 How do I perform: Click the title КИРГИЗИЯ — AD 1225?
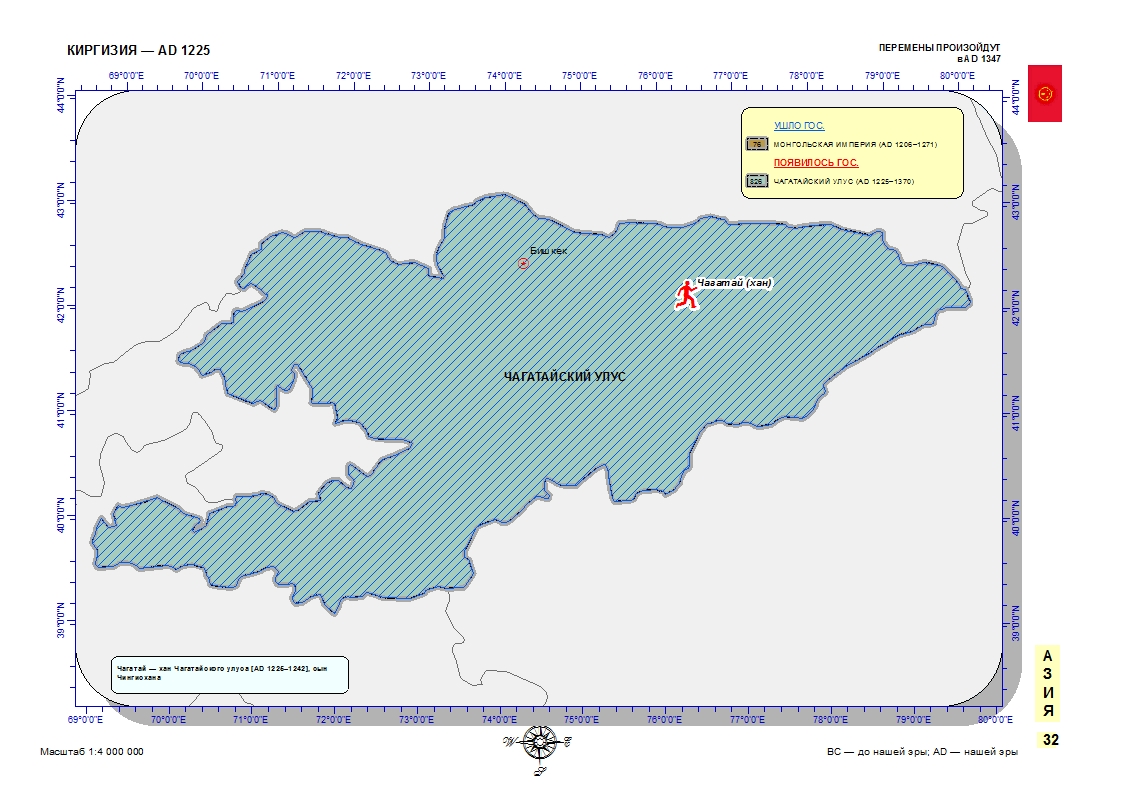(x=139, y=50)
